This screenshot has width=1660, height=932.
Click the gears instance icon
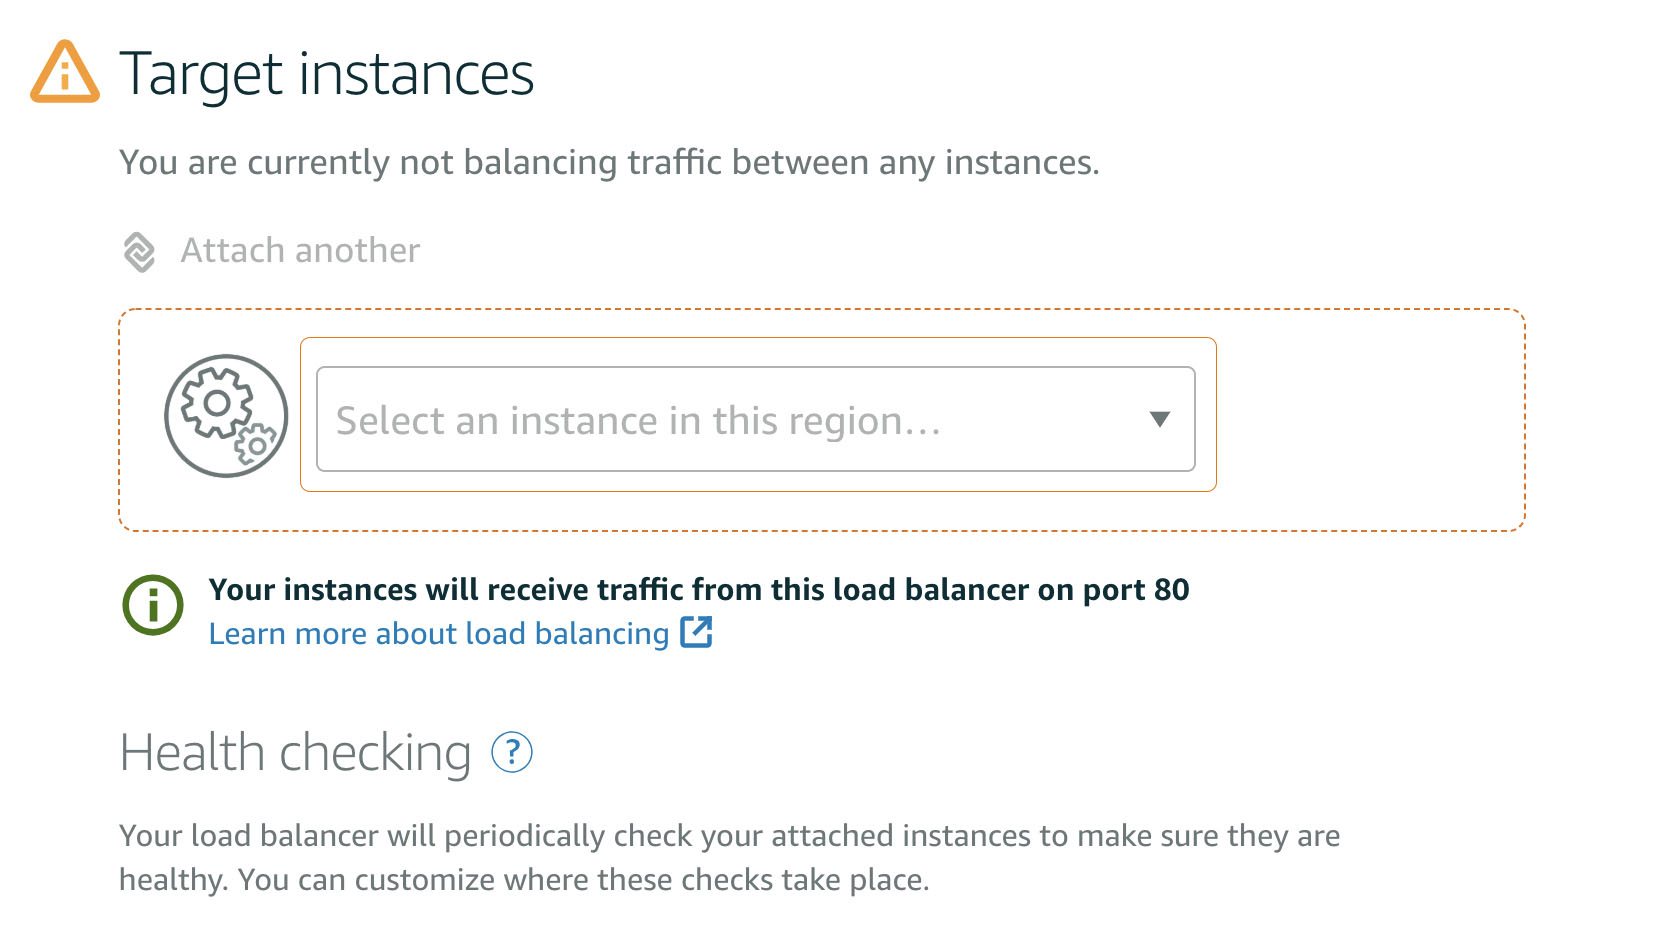click(226, 416)
